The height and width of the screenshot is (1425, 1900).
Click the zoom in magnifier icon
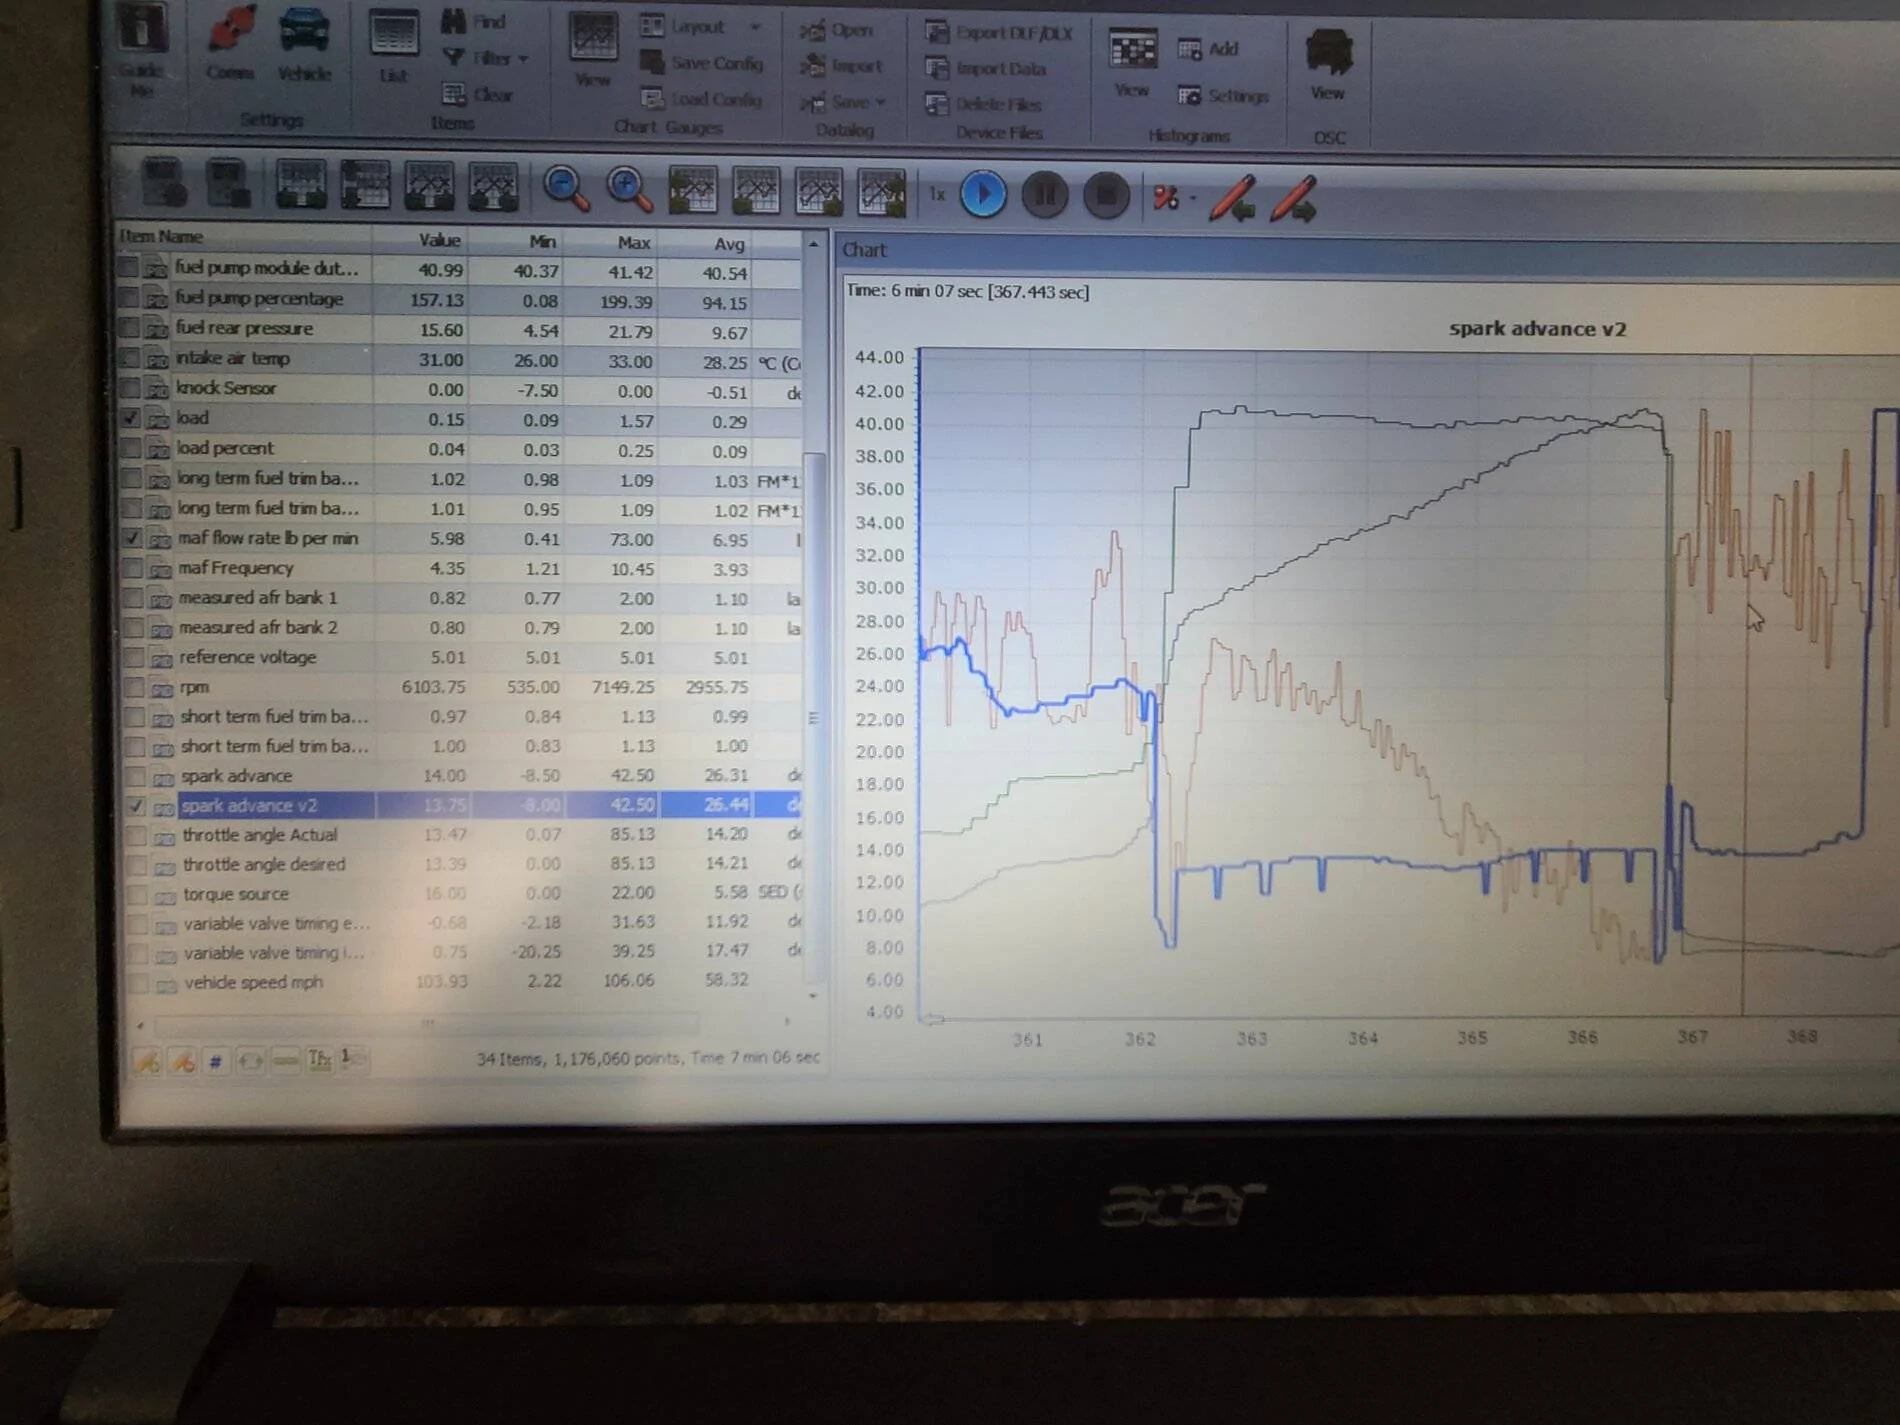[x=629, y=188]
